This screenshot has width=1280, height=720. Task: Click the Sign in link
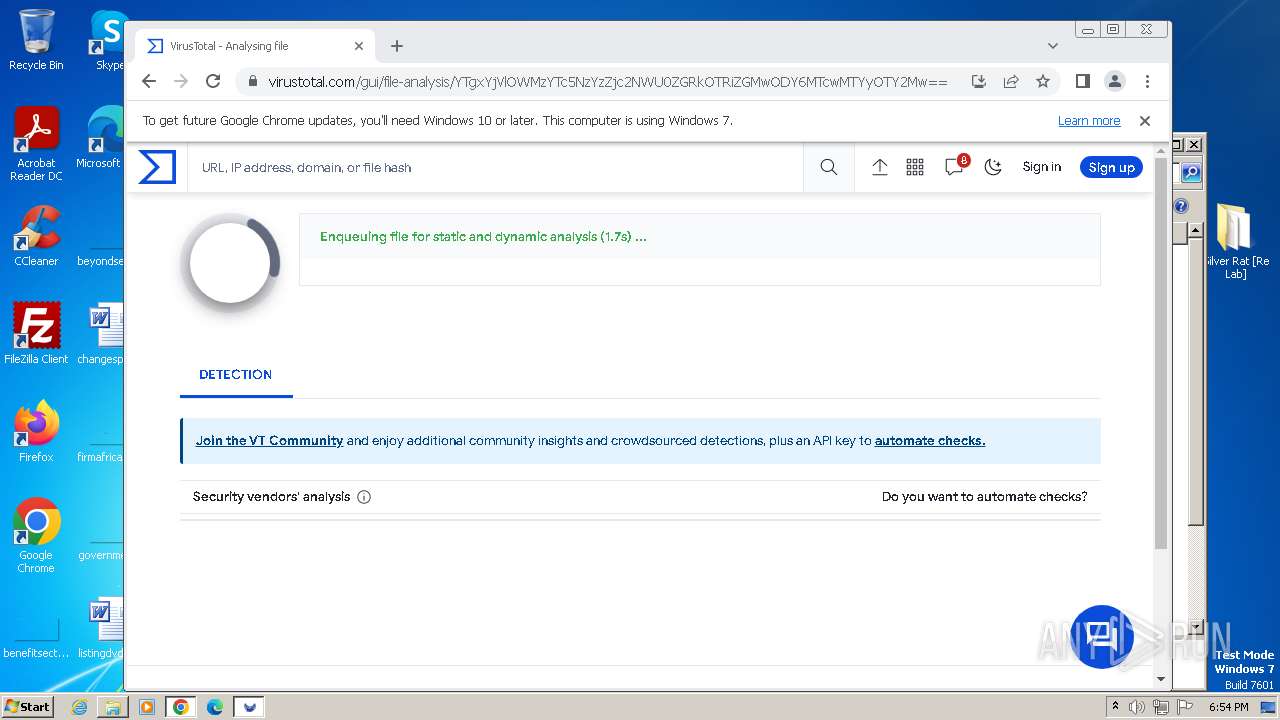1042,167
